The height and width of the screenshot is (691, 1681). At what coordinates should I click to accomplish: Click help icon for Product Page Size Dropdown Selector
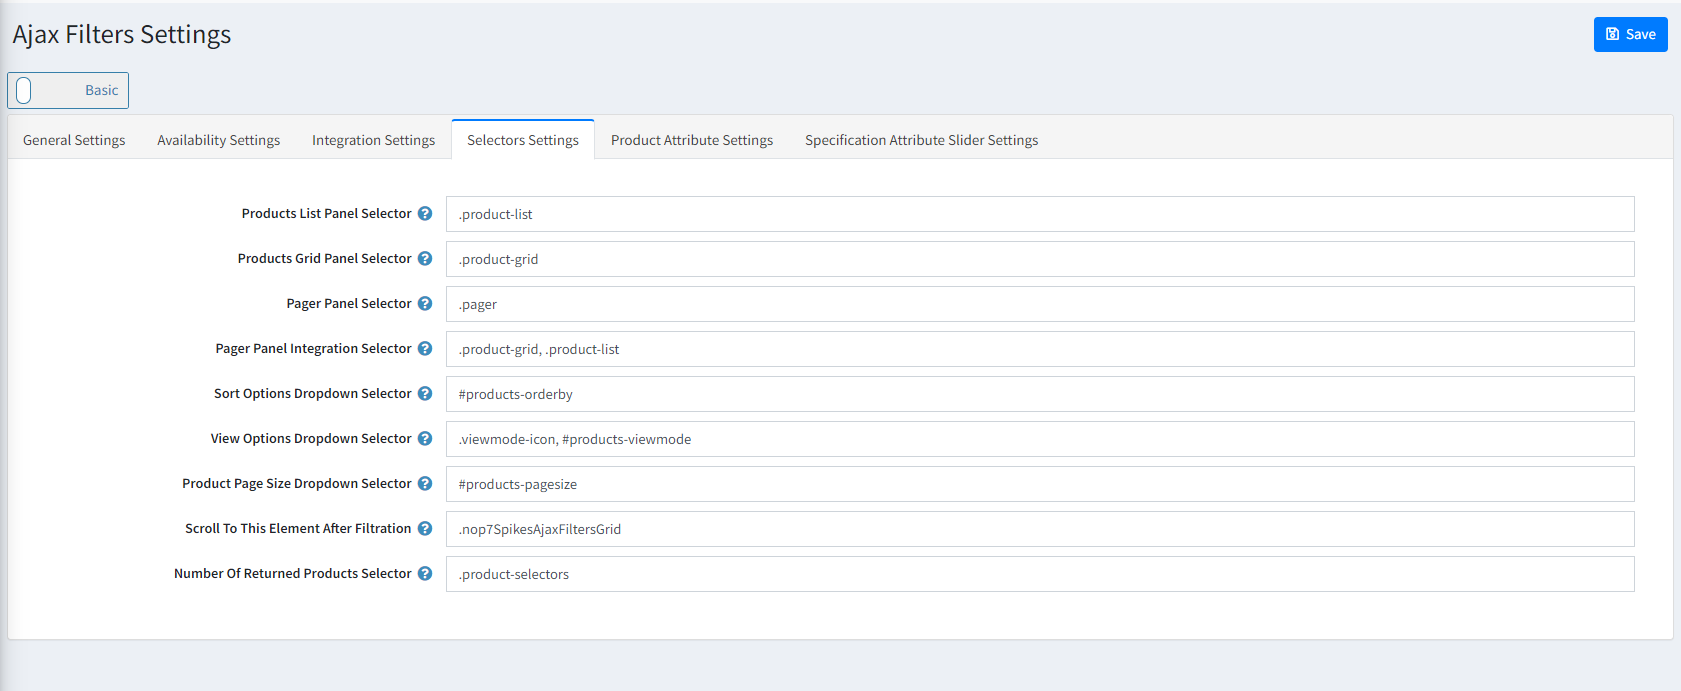pos(425,483)
